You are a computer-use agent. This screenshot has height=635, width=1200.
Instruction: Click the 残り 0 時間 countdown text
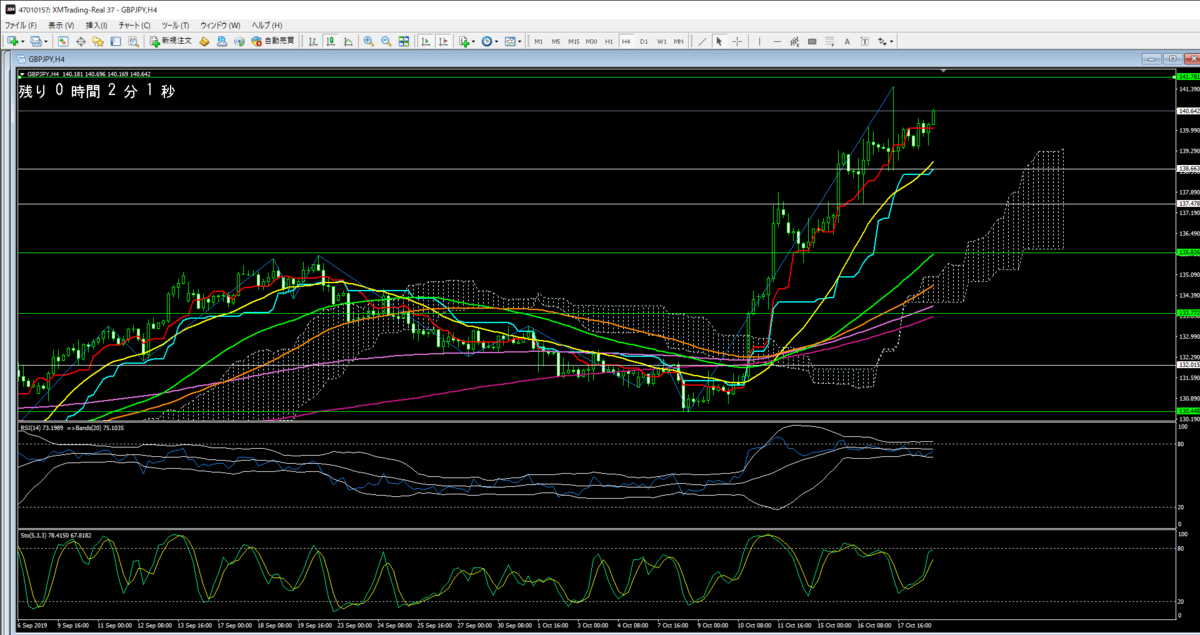pos(97,91)
